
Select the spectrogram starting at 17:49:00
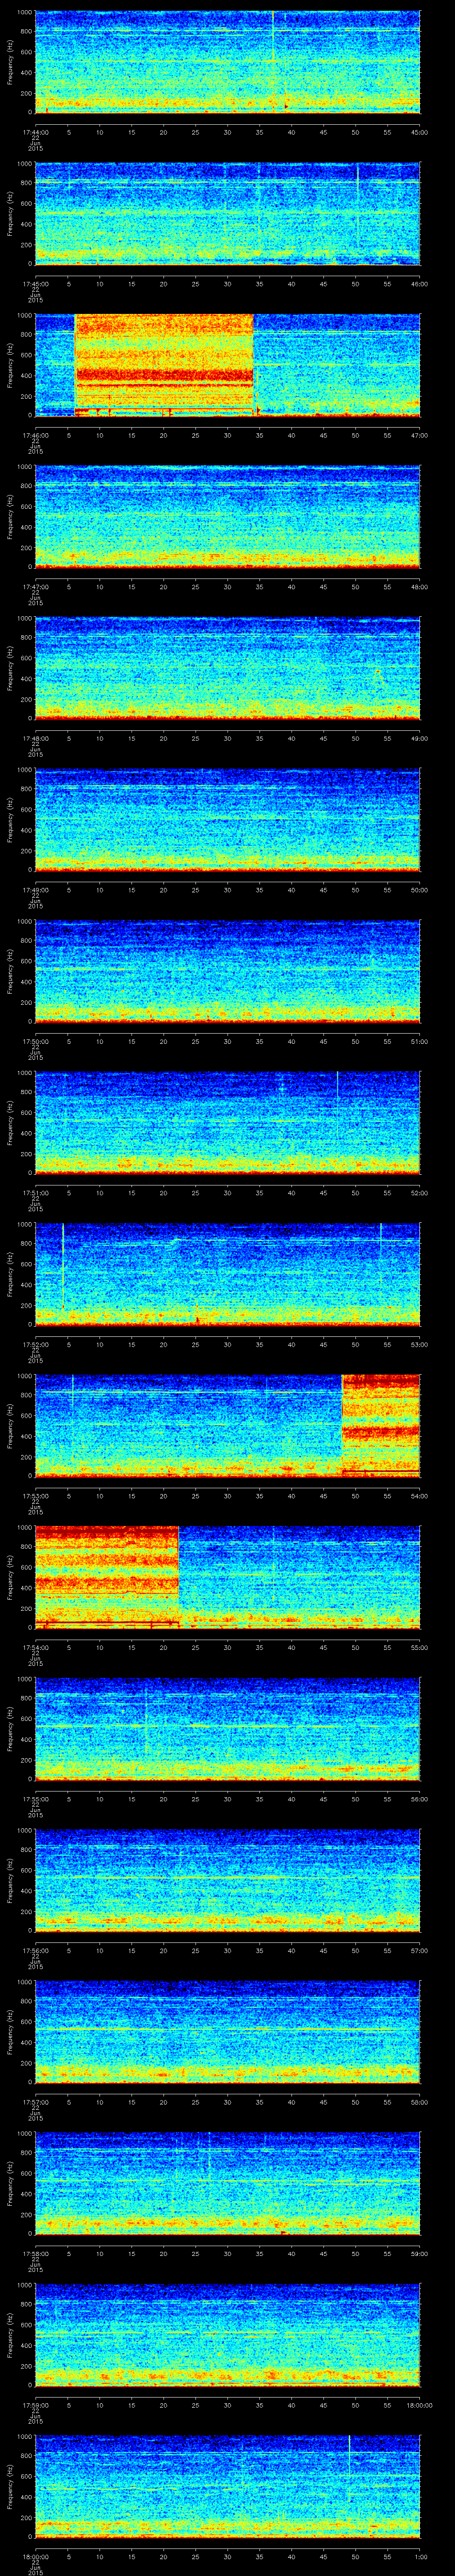coord(228,820)
